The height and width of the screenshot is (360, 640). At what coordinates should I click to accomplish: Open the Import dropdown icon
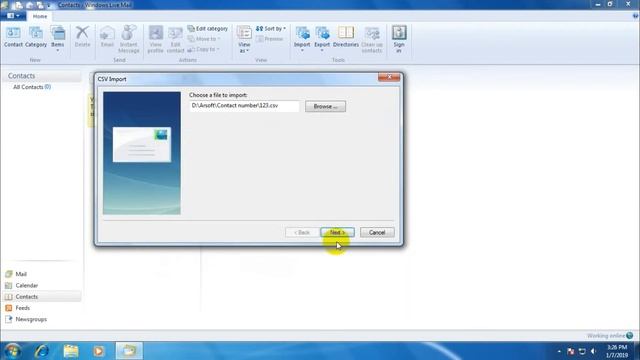[302, 39]
